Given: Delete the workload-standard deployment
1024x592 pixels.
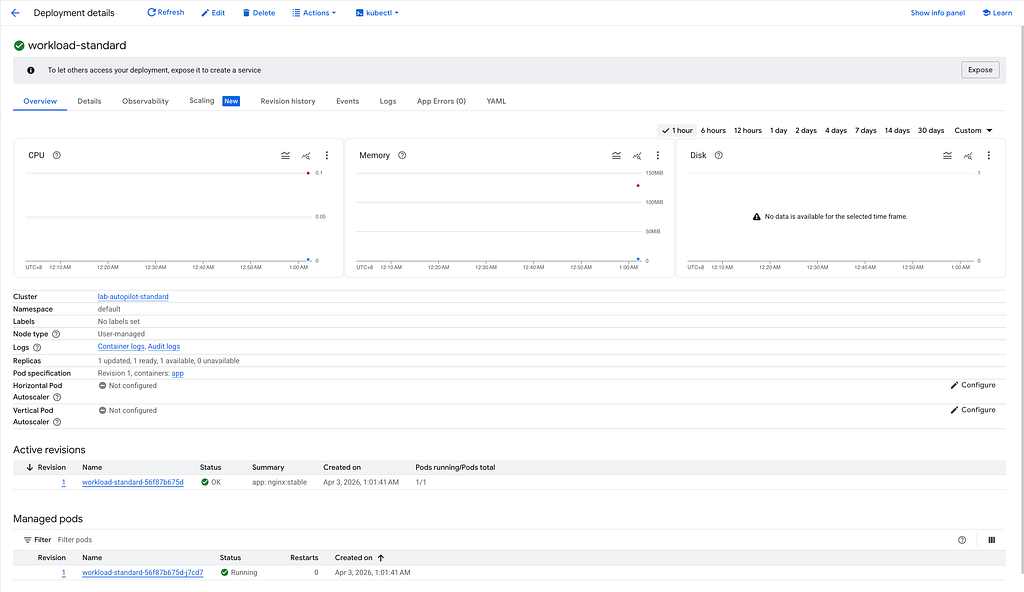Looking at the screenshot, I should (259, 13).
